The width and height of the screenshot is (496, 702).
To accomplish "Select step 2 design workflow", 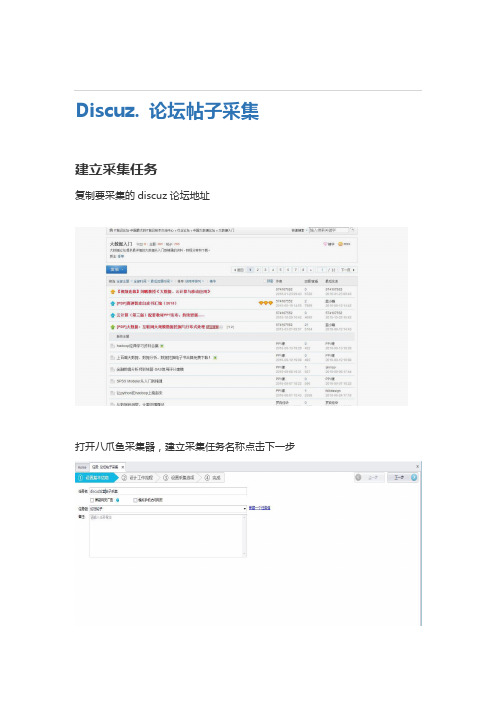I will coord(138,478).
